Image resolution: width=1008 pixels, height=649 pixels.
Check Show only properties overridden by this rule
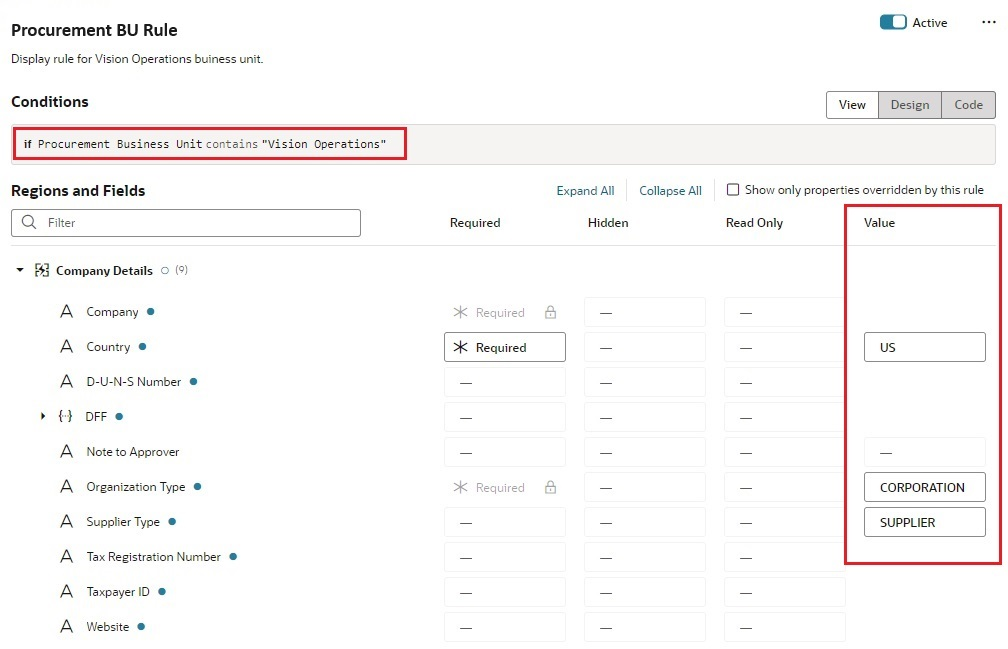coord(732,190)
